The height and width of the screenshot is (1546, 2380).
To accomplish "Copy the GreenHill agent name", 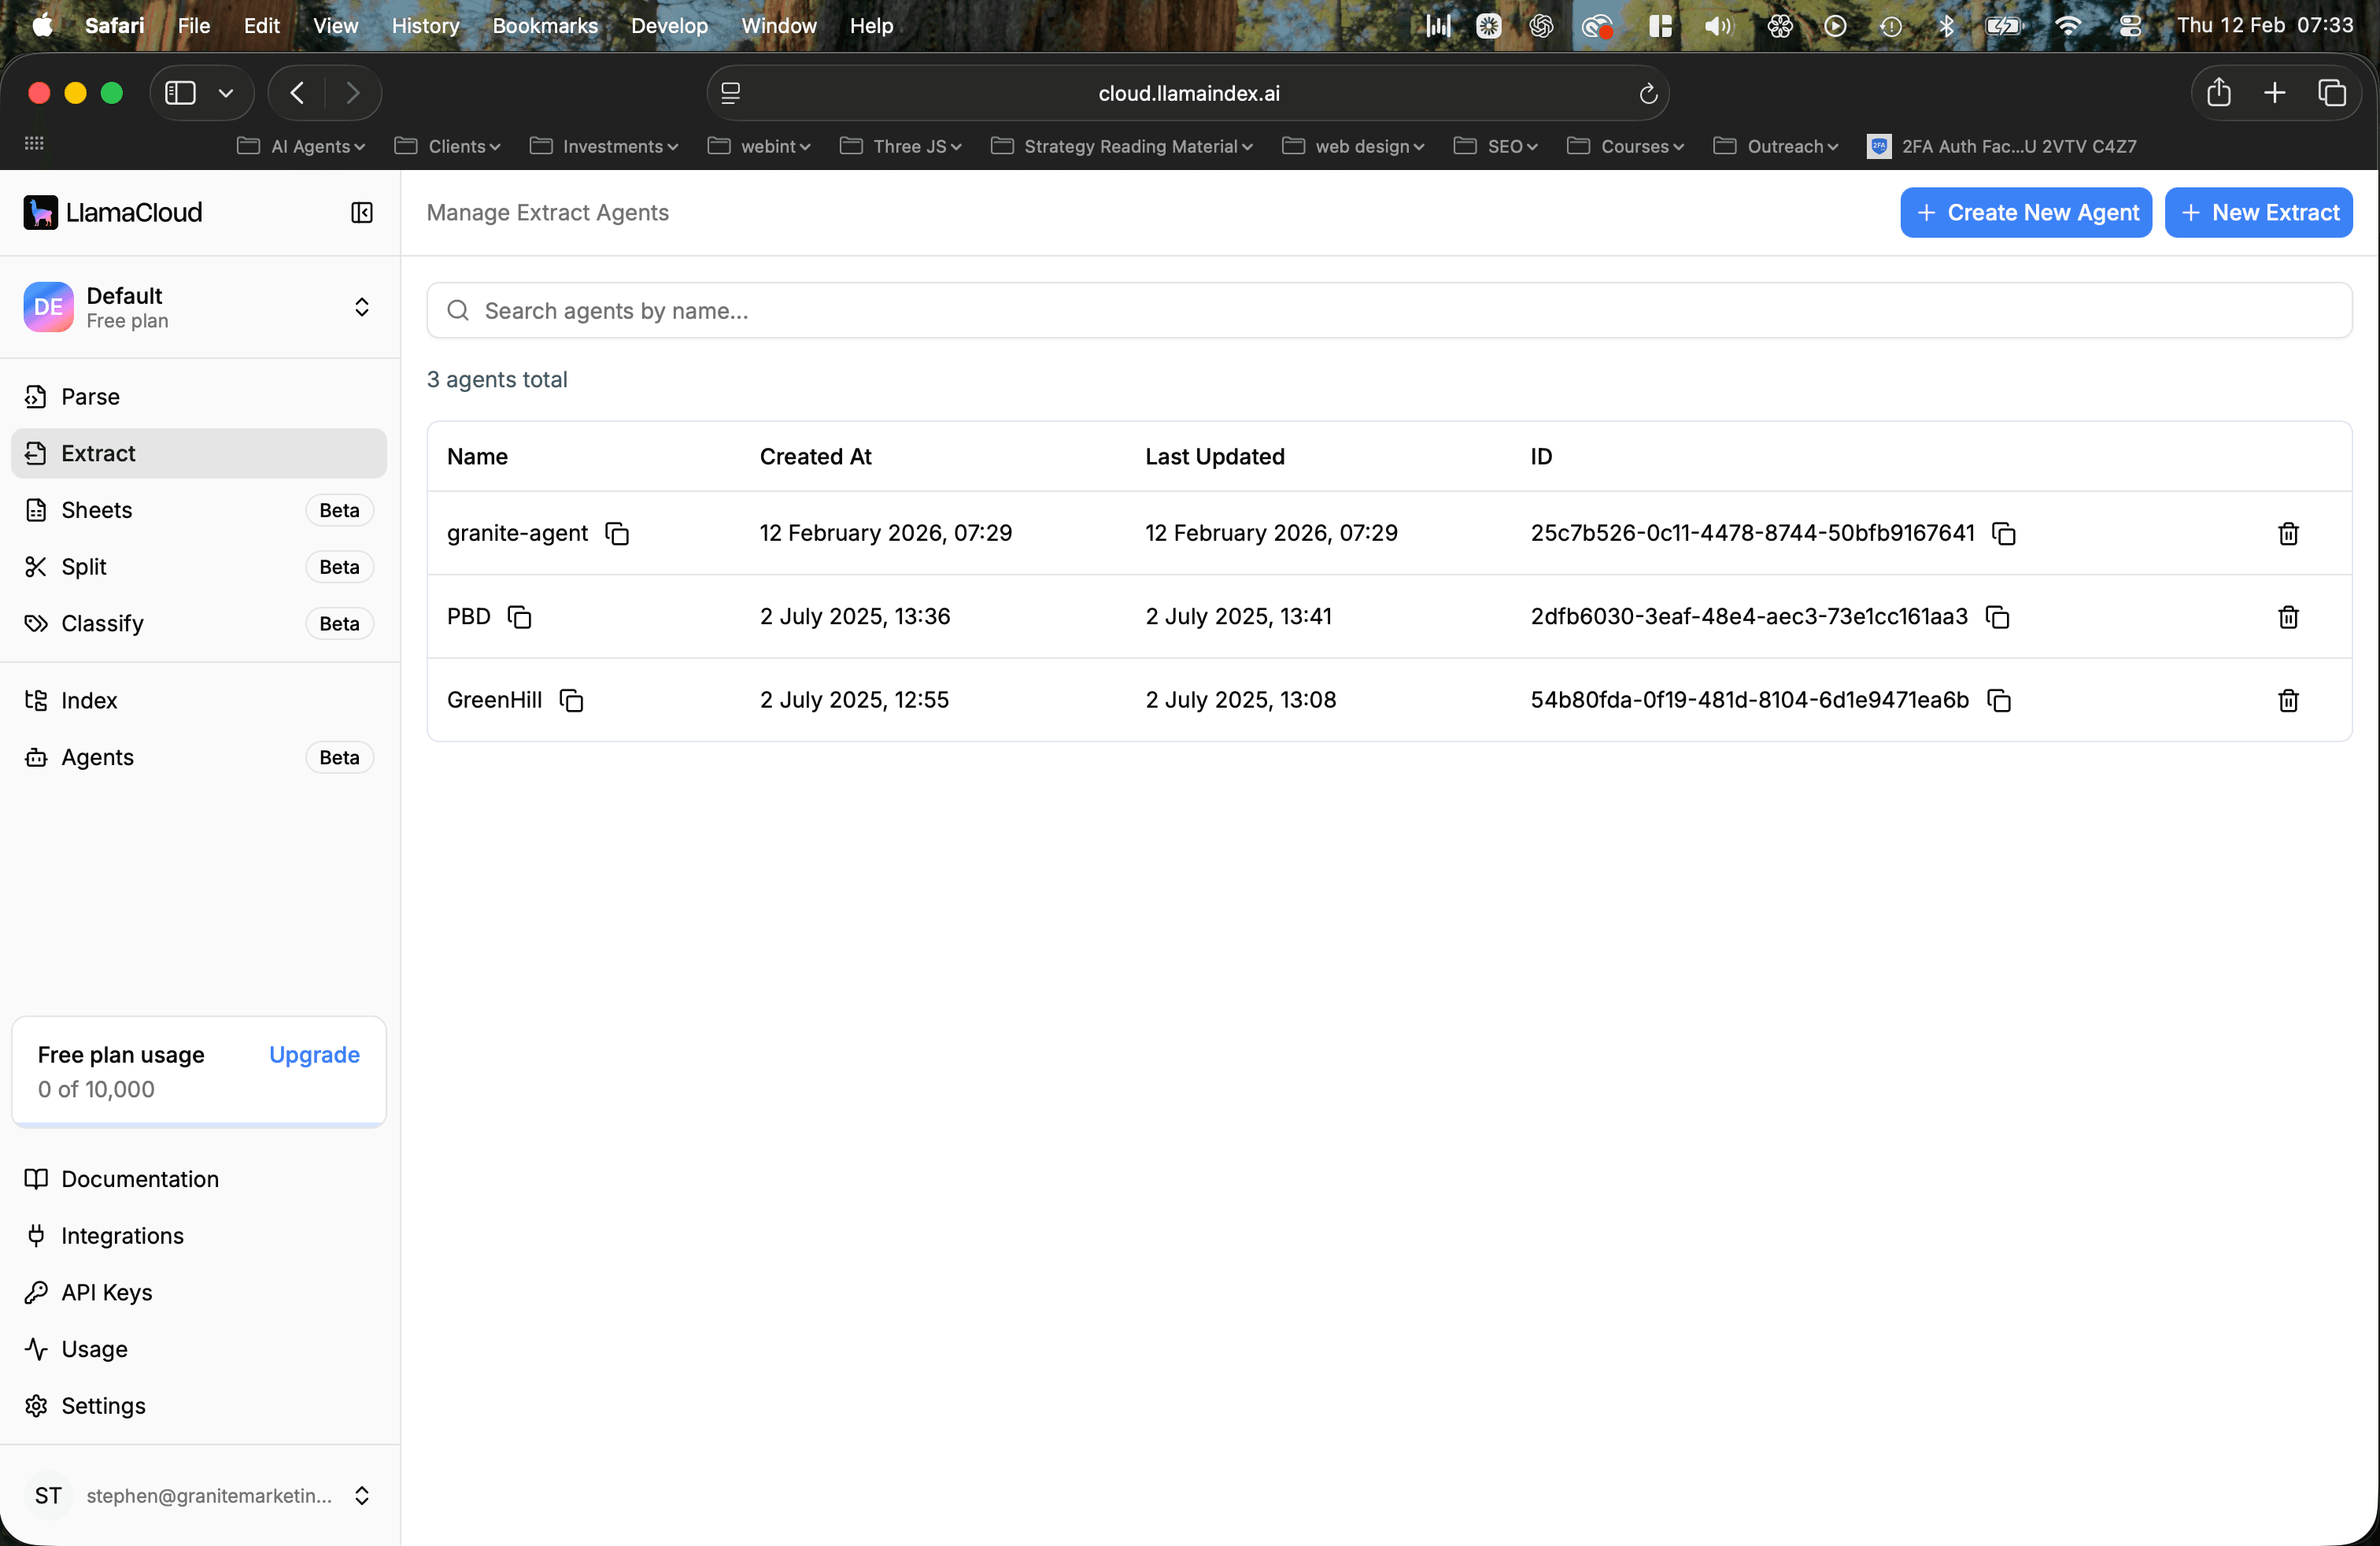I will [x=571, y=700].
